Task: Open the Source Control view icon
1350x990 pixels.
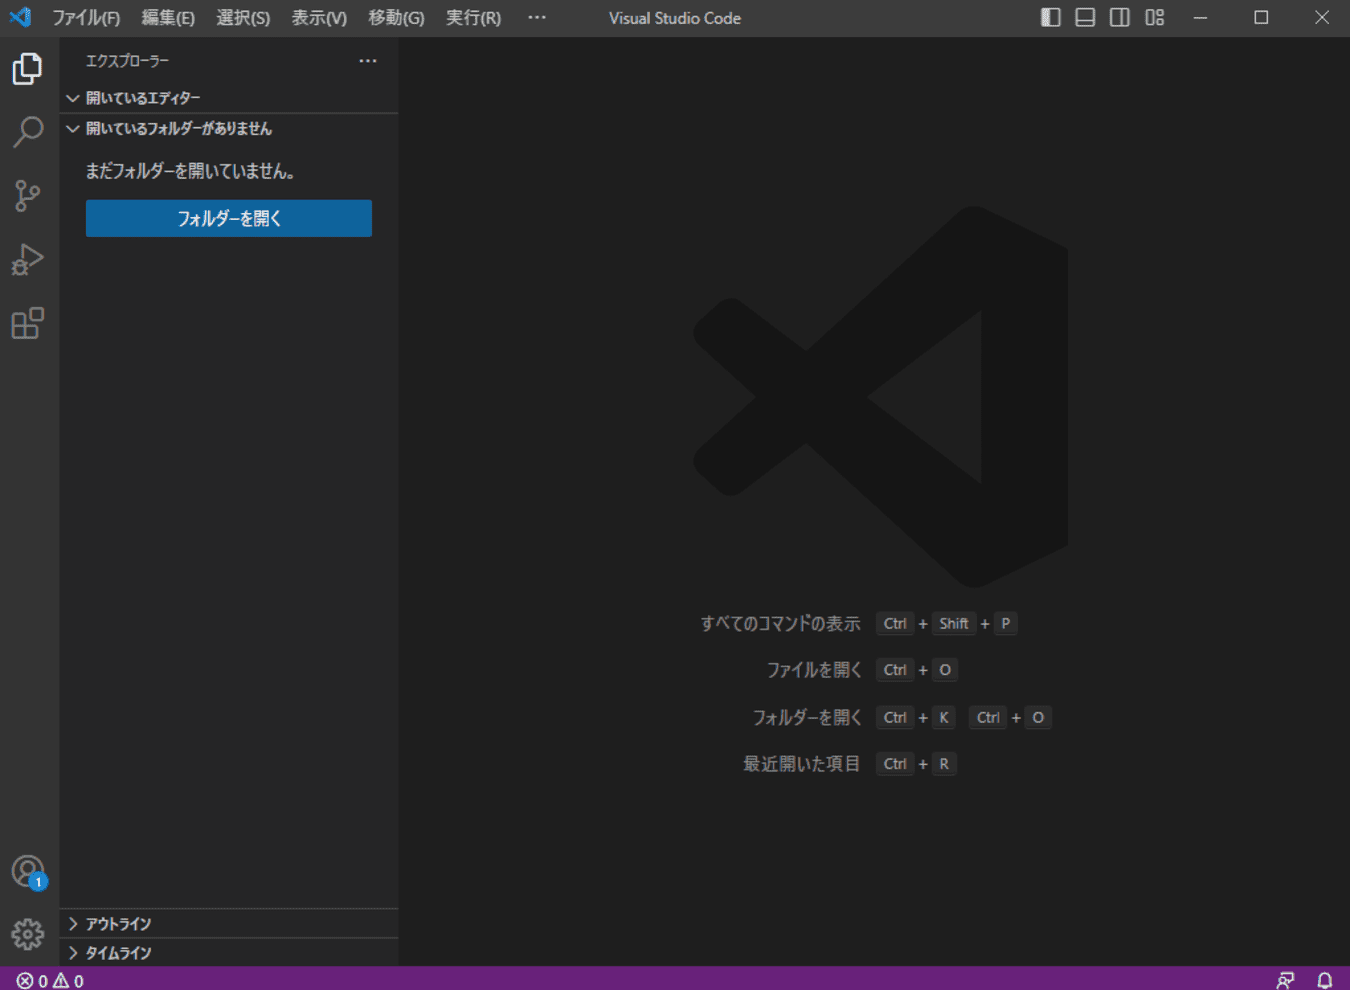Action: [x=28, y=196]
